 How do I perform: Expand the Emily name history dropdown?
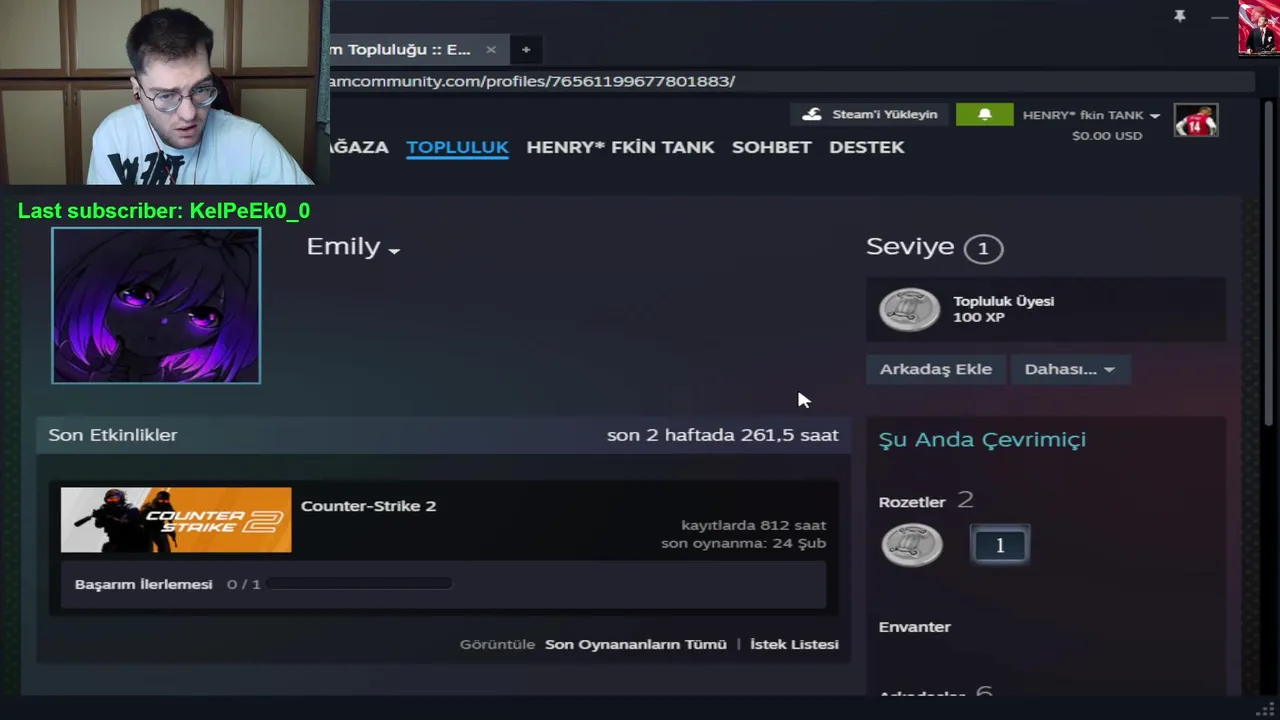[394, 251]
